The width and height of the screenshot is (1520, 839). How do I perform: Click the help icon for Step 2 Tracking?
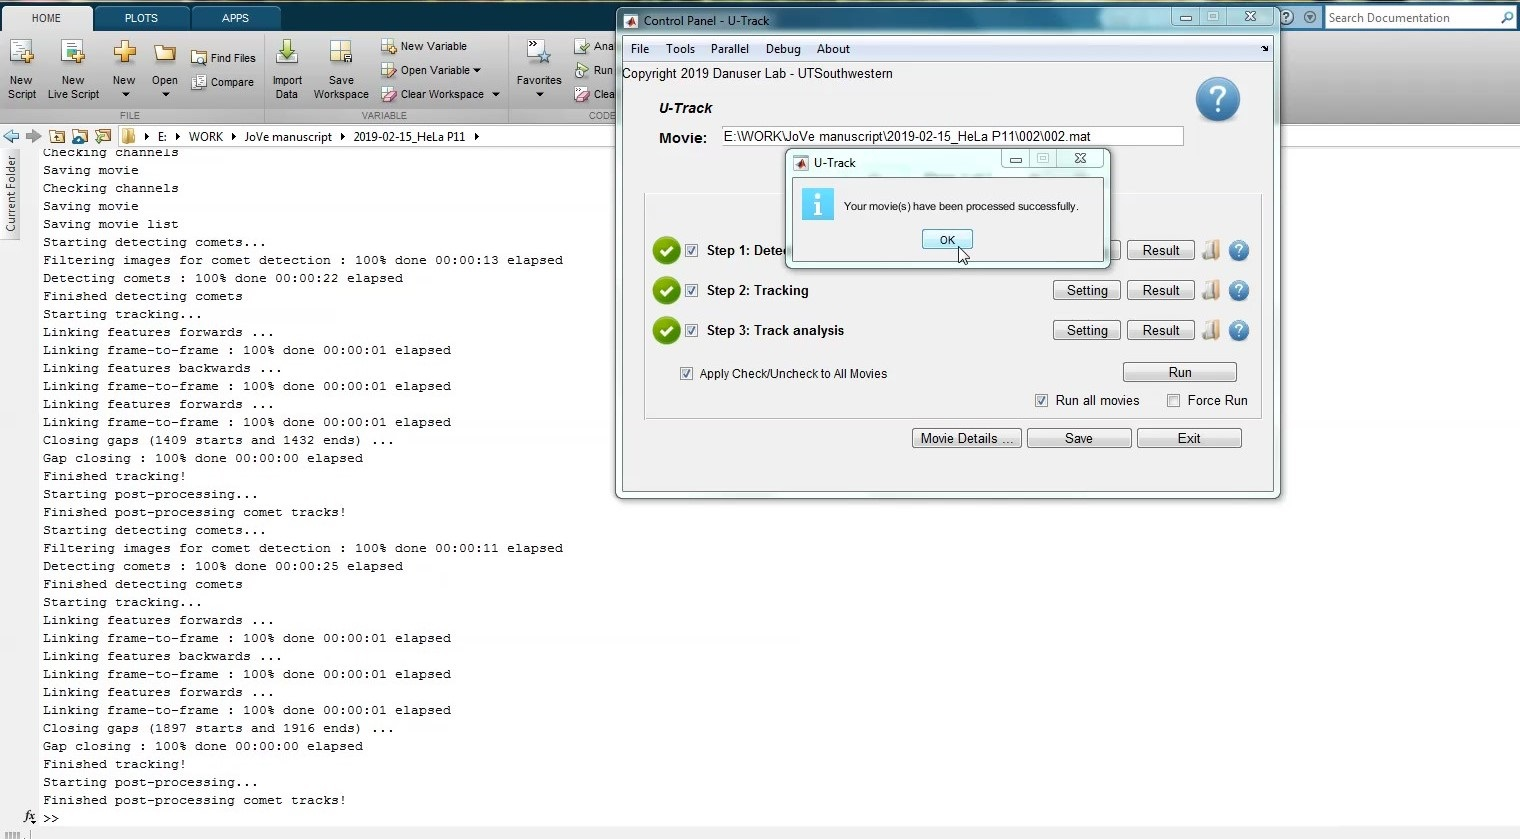1239,291
